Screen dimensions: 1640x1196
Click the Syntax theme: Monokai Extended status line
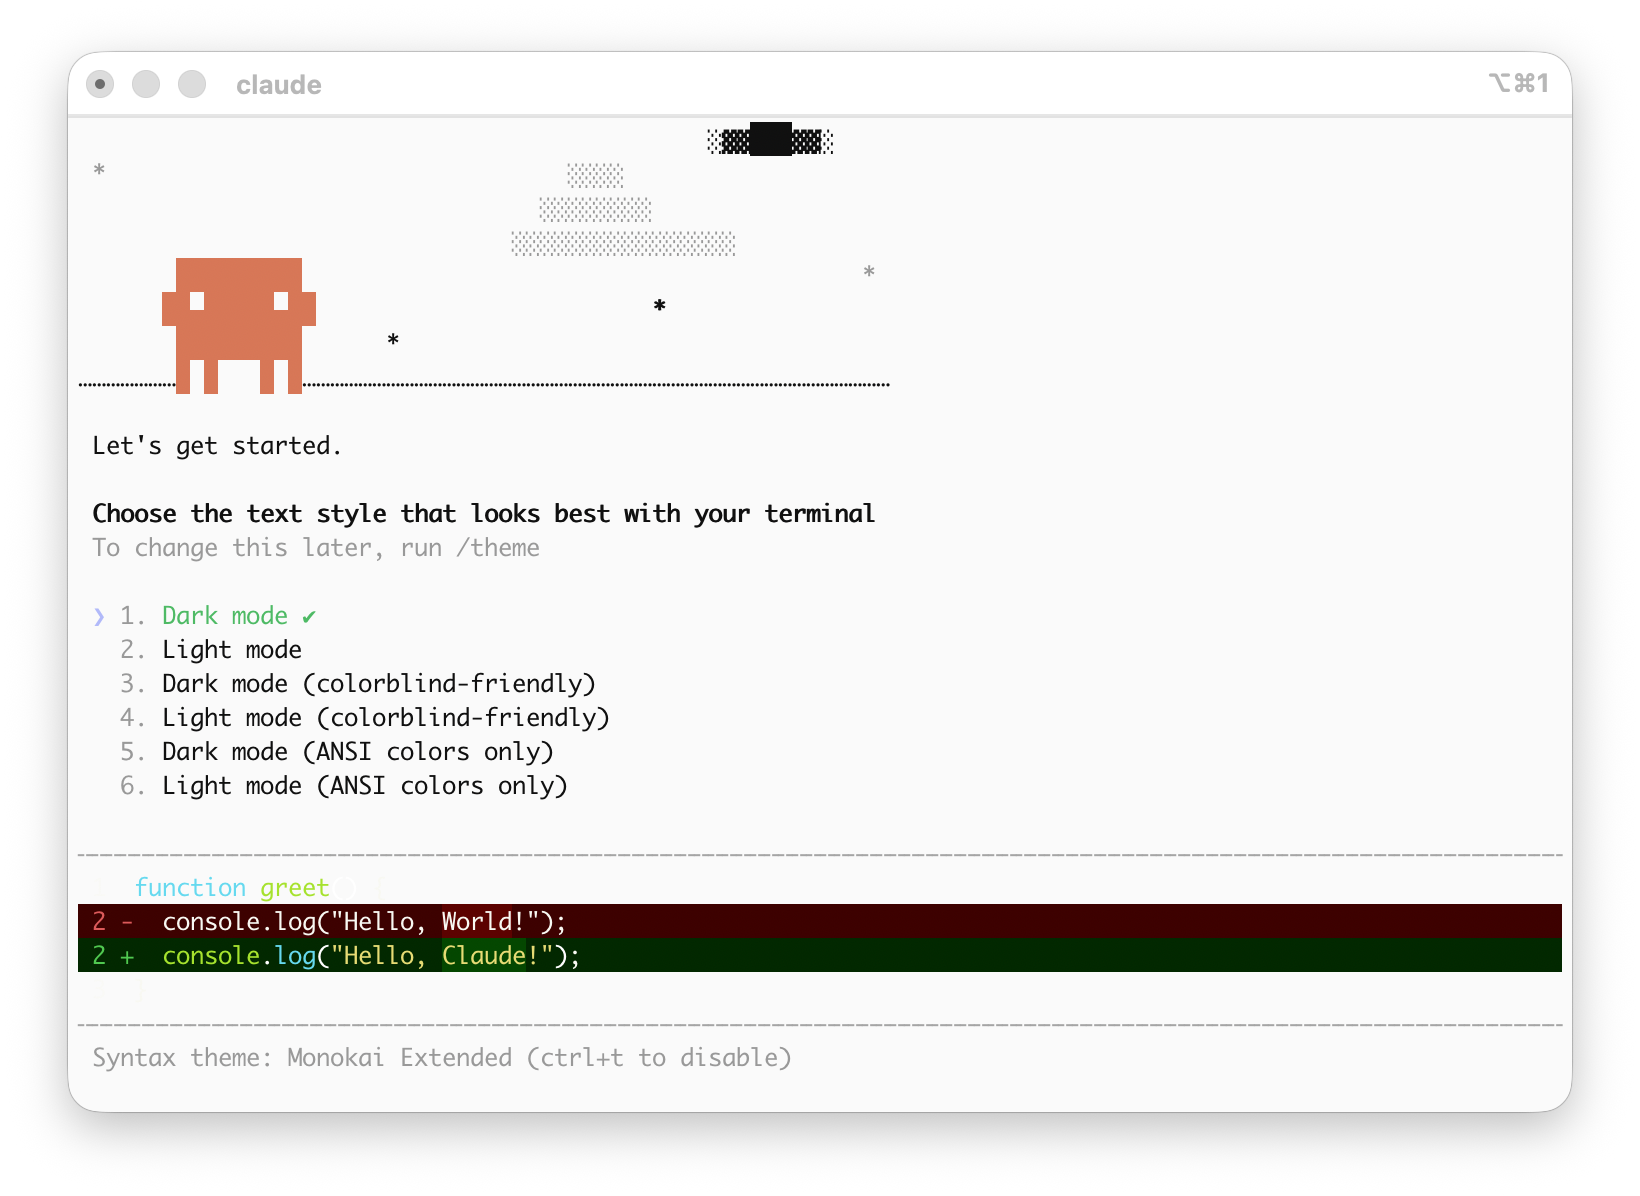(442, 1058)
